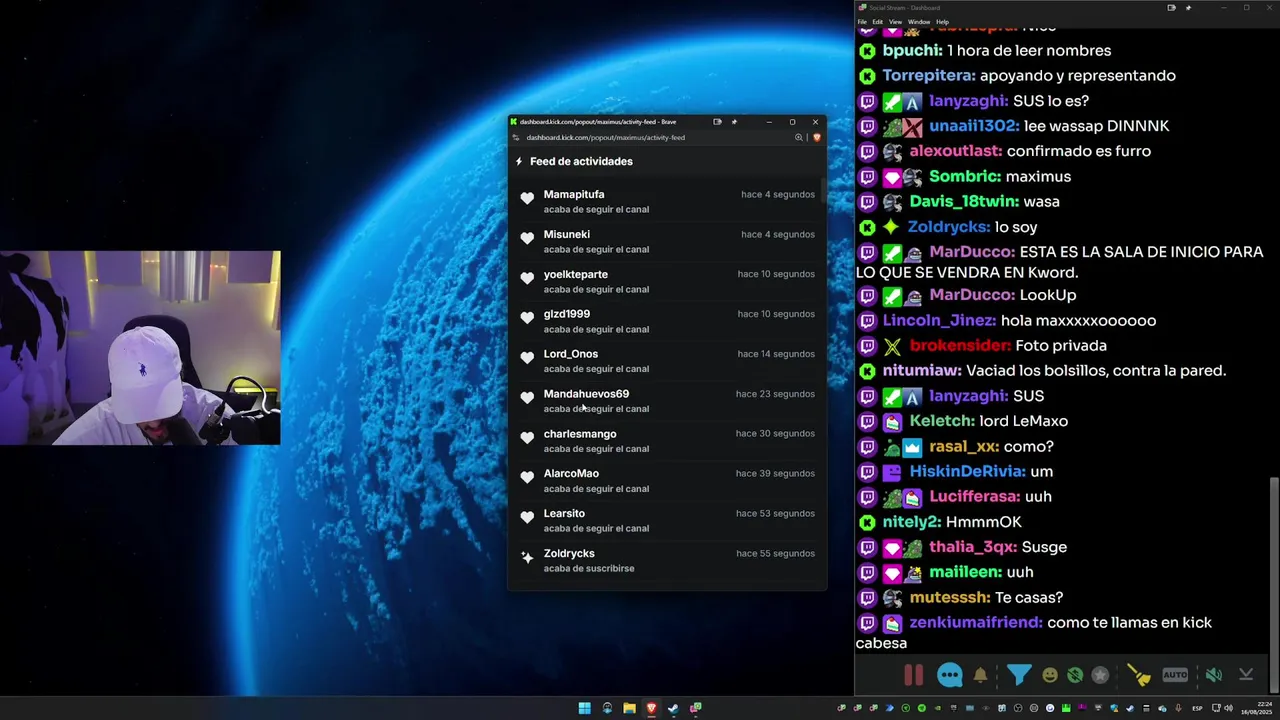This screenshot has height=720, width=1280.
Task: Toggle the green speaker sound icon
Action: (1213, 675)
